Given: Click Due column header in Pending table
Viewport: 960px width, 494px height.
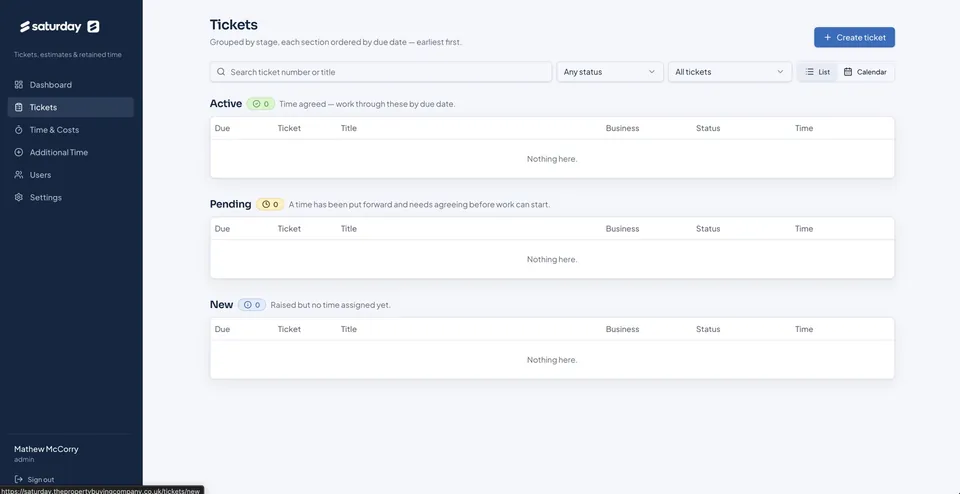Looking at the screenshot, I should coord(222,228).
